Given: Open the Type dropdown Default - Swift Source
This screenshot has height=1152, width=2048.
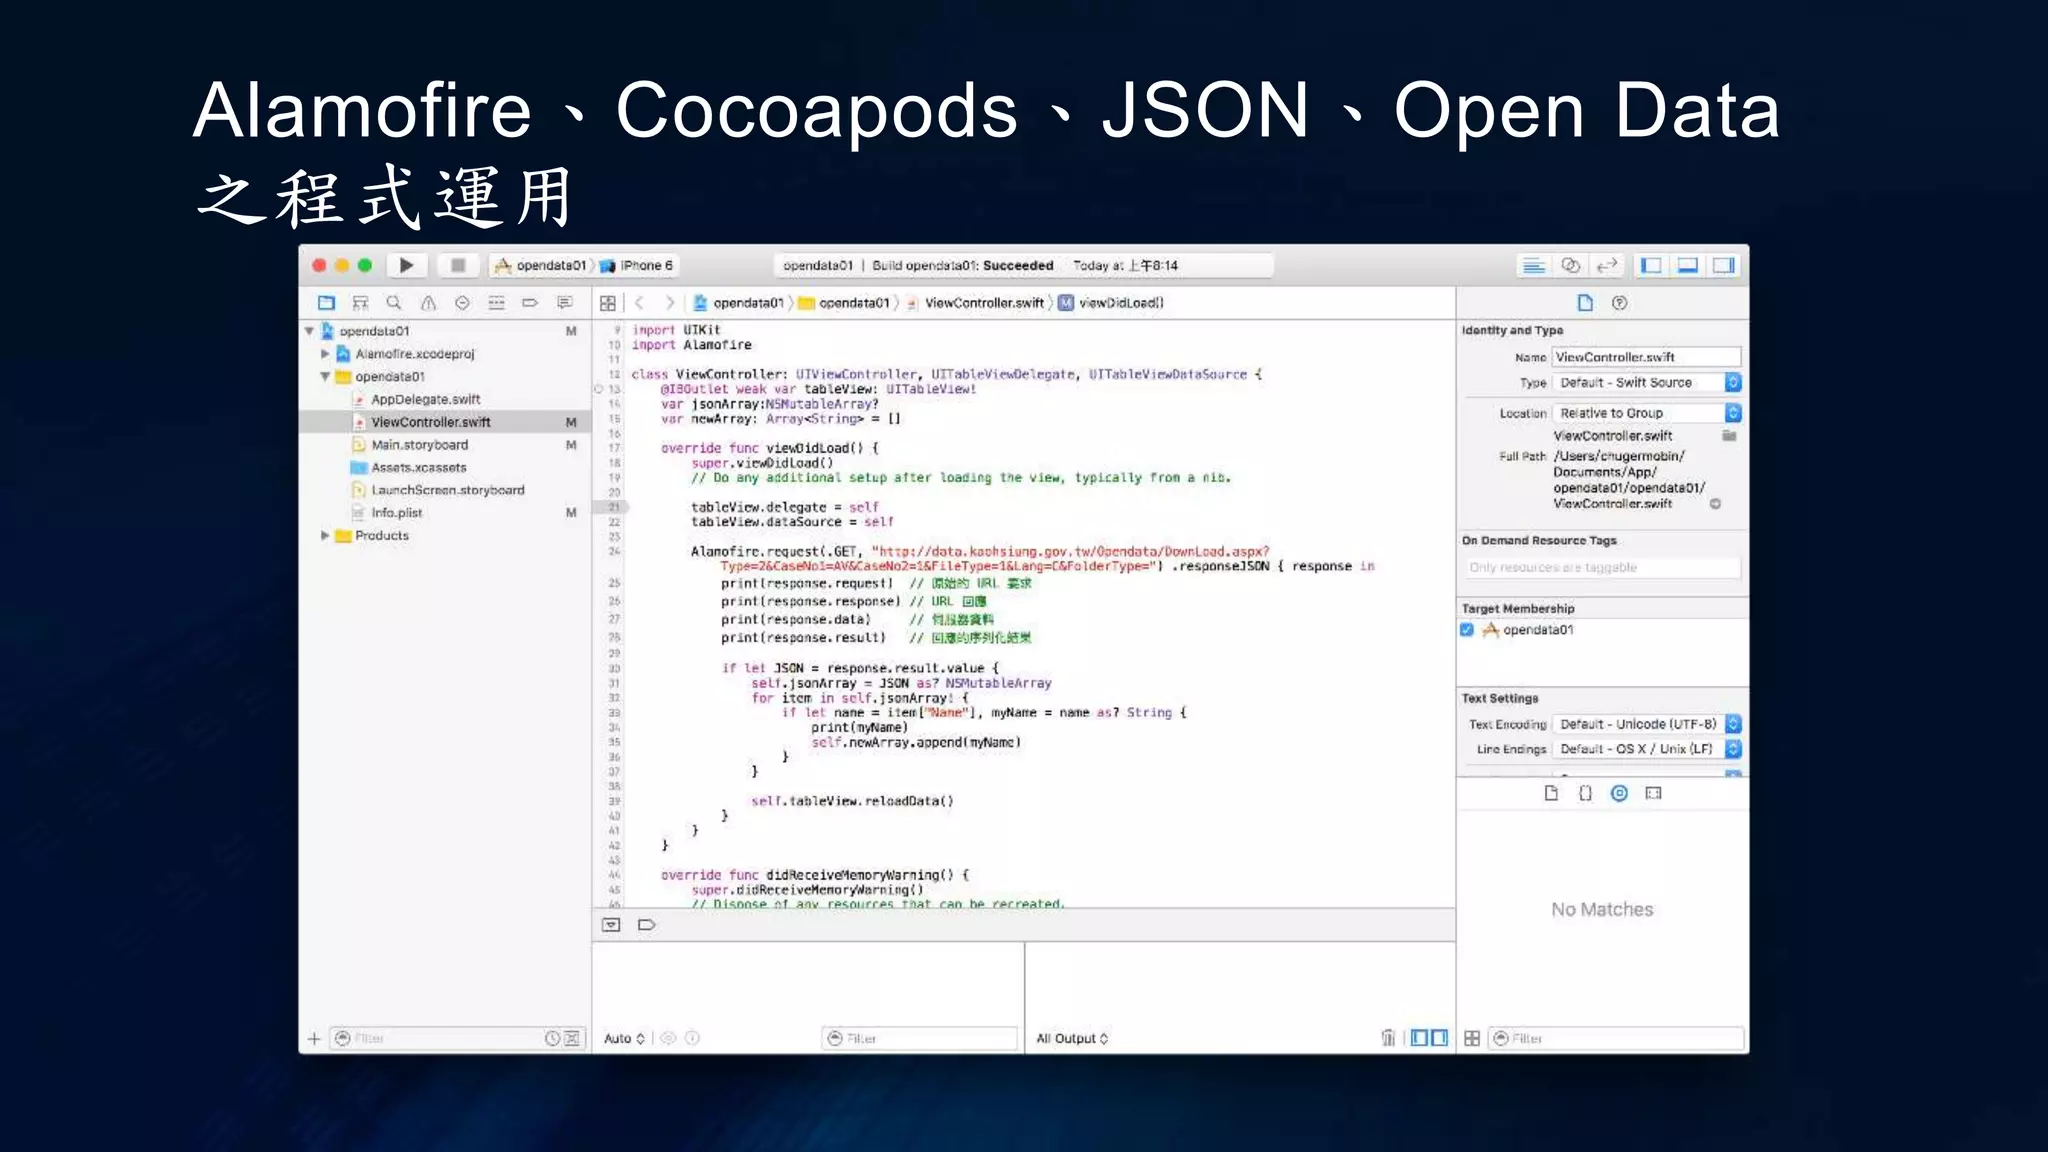Looking at the screenshot, I should tap(1647, 383).
